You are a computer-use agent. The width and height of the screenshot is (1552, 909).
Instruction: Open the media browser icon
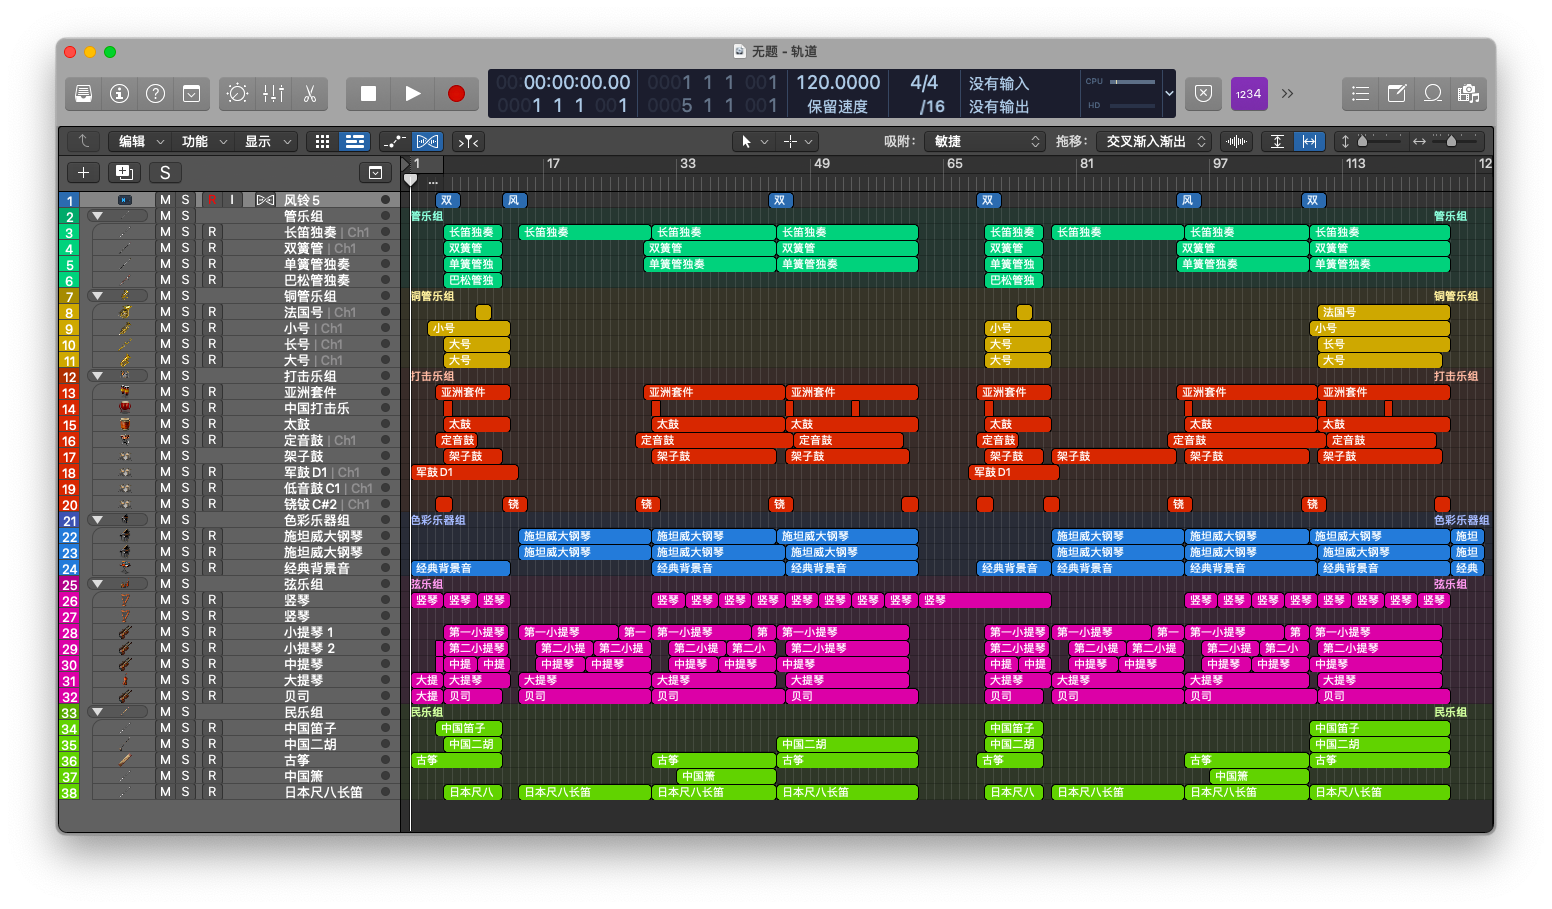[x=1468, y=93]
